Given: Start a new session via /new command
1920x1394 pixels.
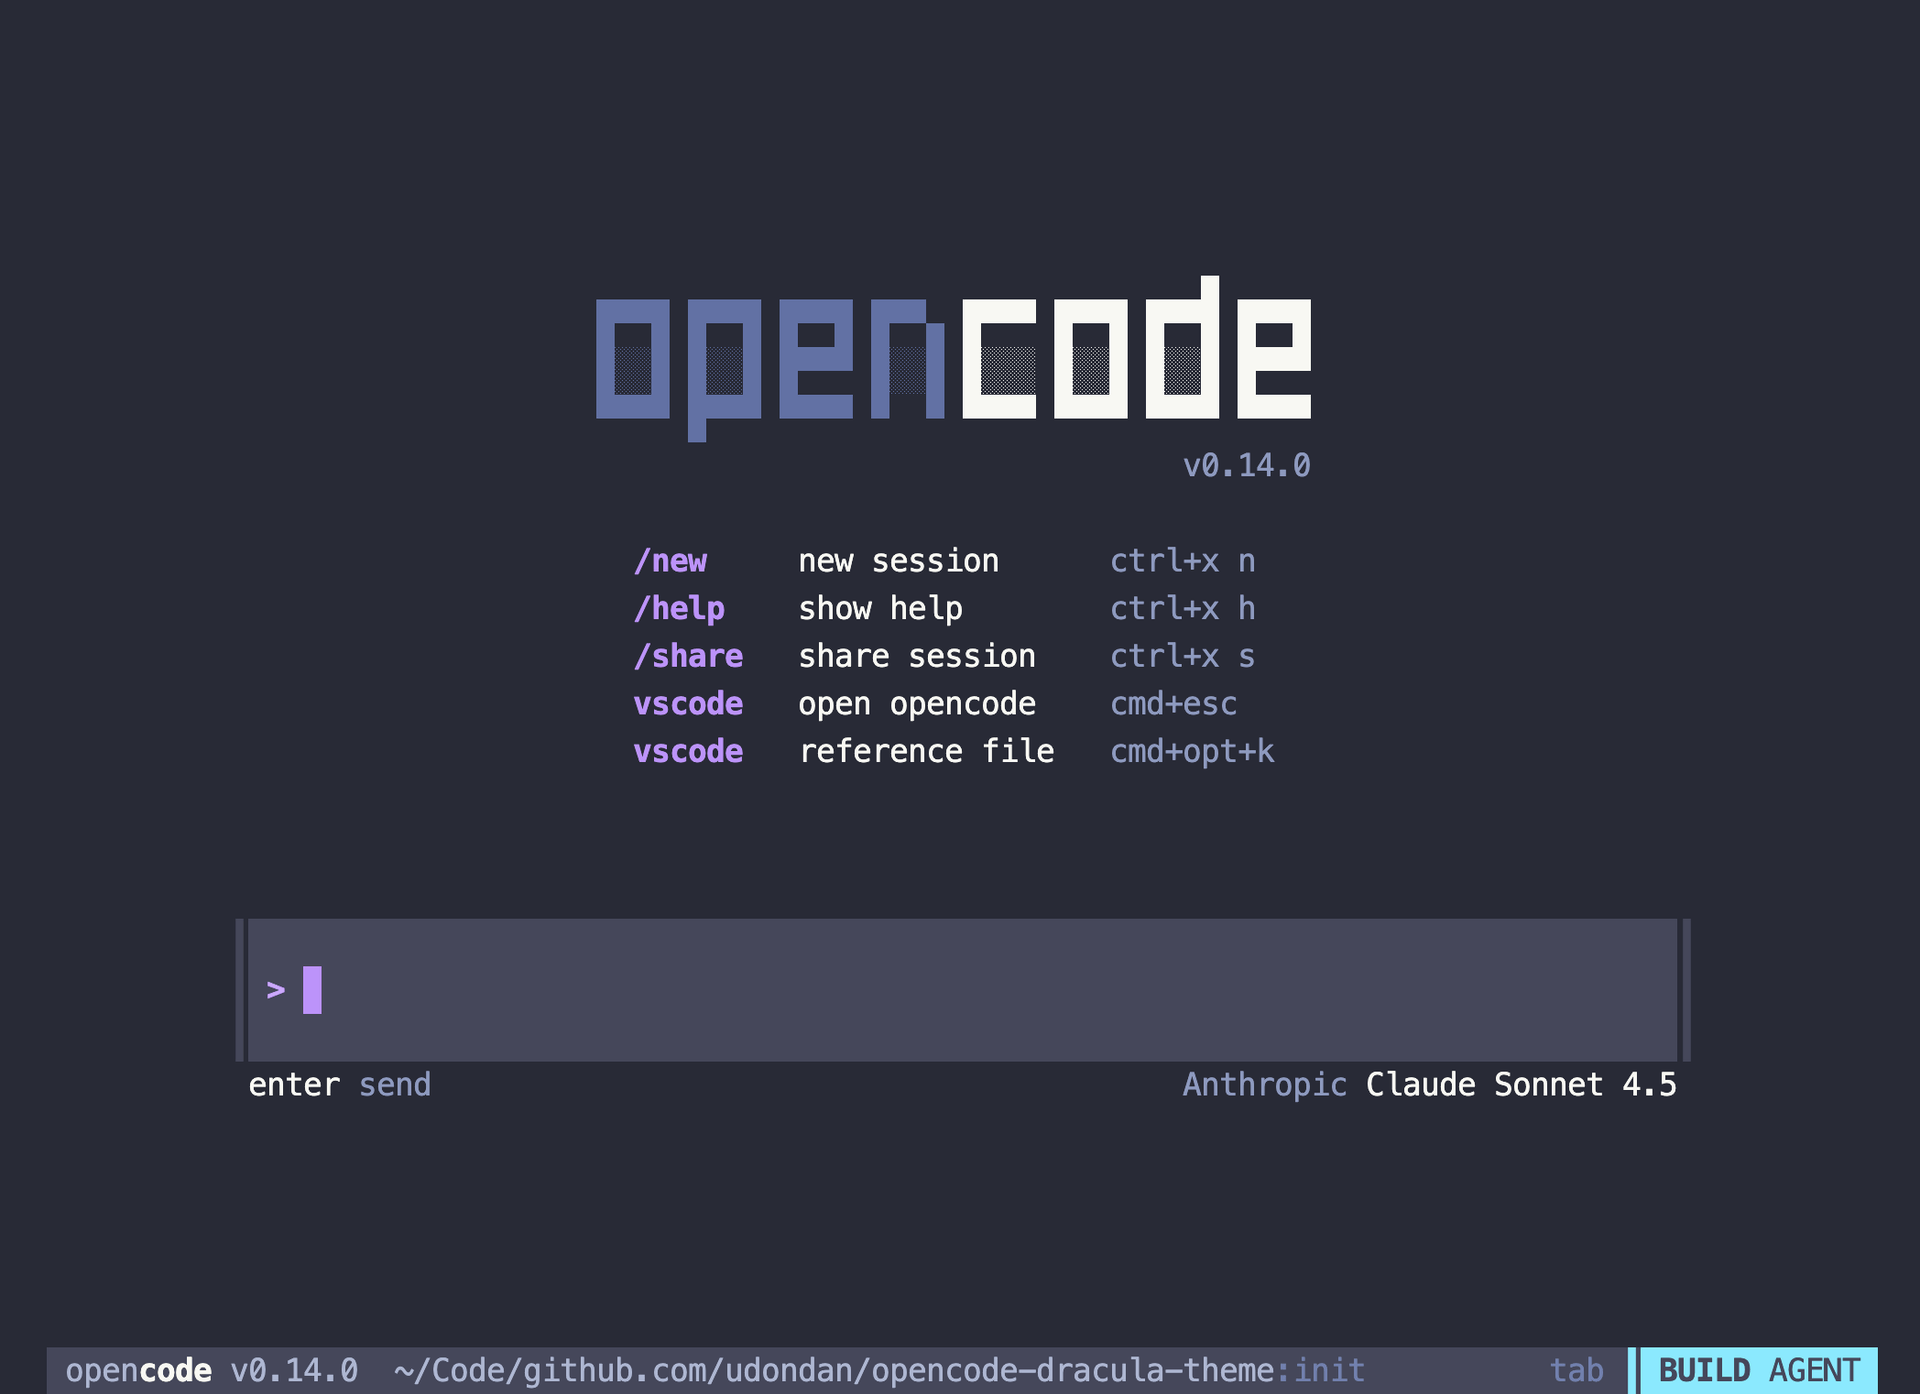Looking at the screenshot, I should pos(671,561).
